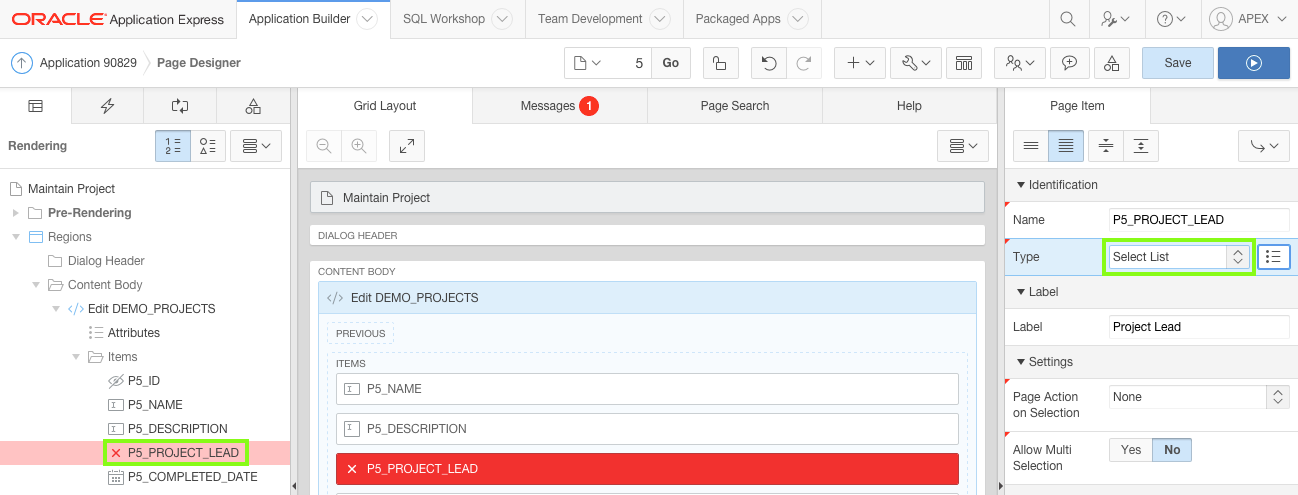Open the Messages tab
This screenshot has width=1298, height=495.
[x=559, y=106]
